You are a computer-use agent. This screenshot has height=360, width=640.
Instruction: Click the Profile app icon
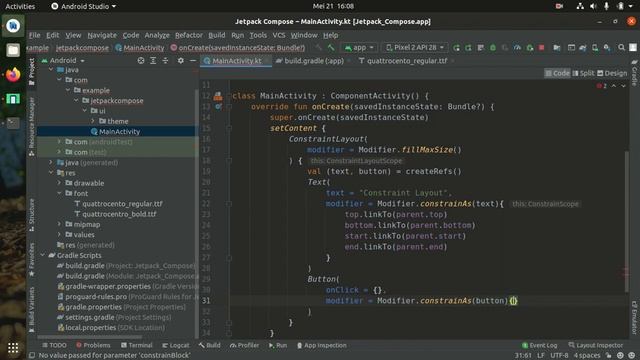(x=518, y=48)
